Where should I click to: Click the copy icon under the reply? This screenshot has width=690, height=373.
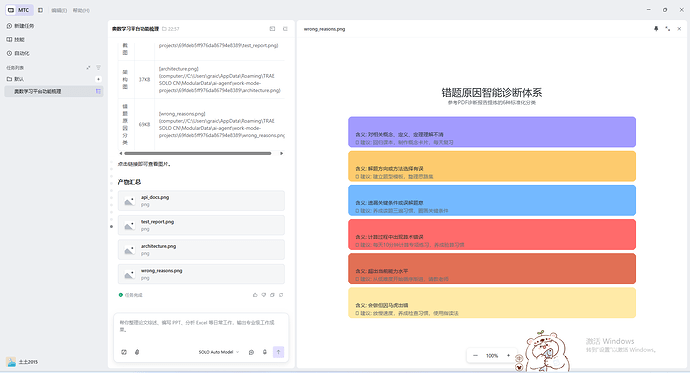pyautogui.click(x=272, y=295)
